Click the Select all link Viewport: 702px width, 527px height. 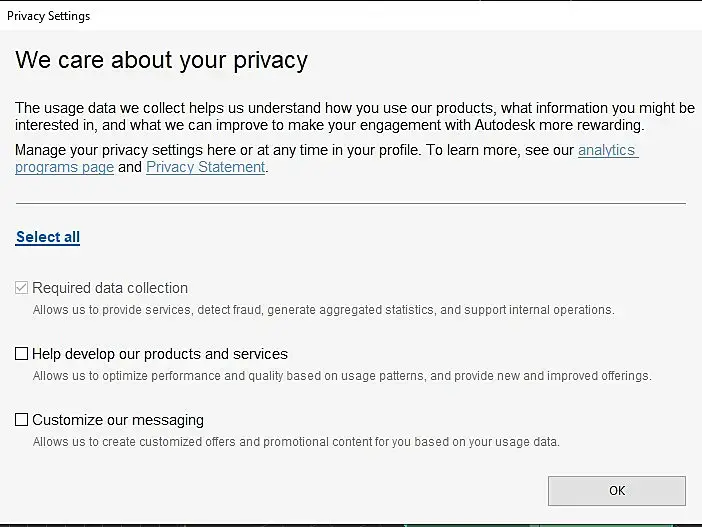coord(48,237)
